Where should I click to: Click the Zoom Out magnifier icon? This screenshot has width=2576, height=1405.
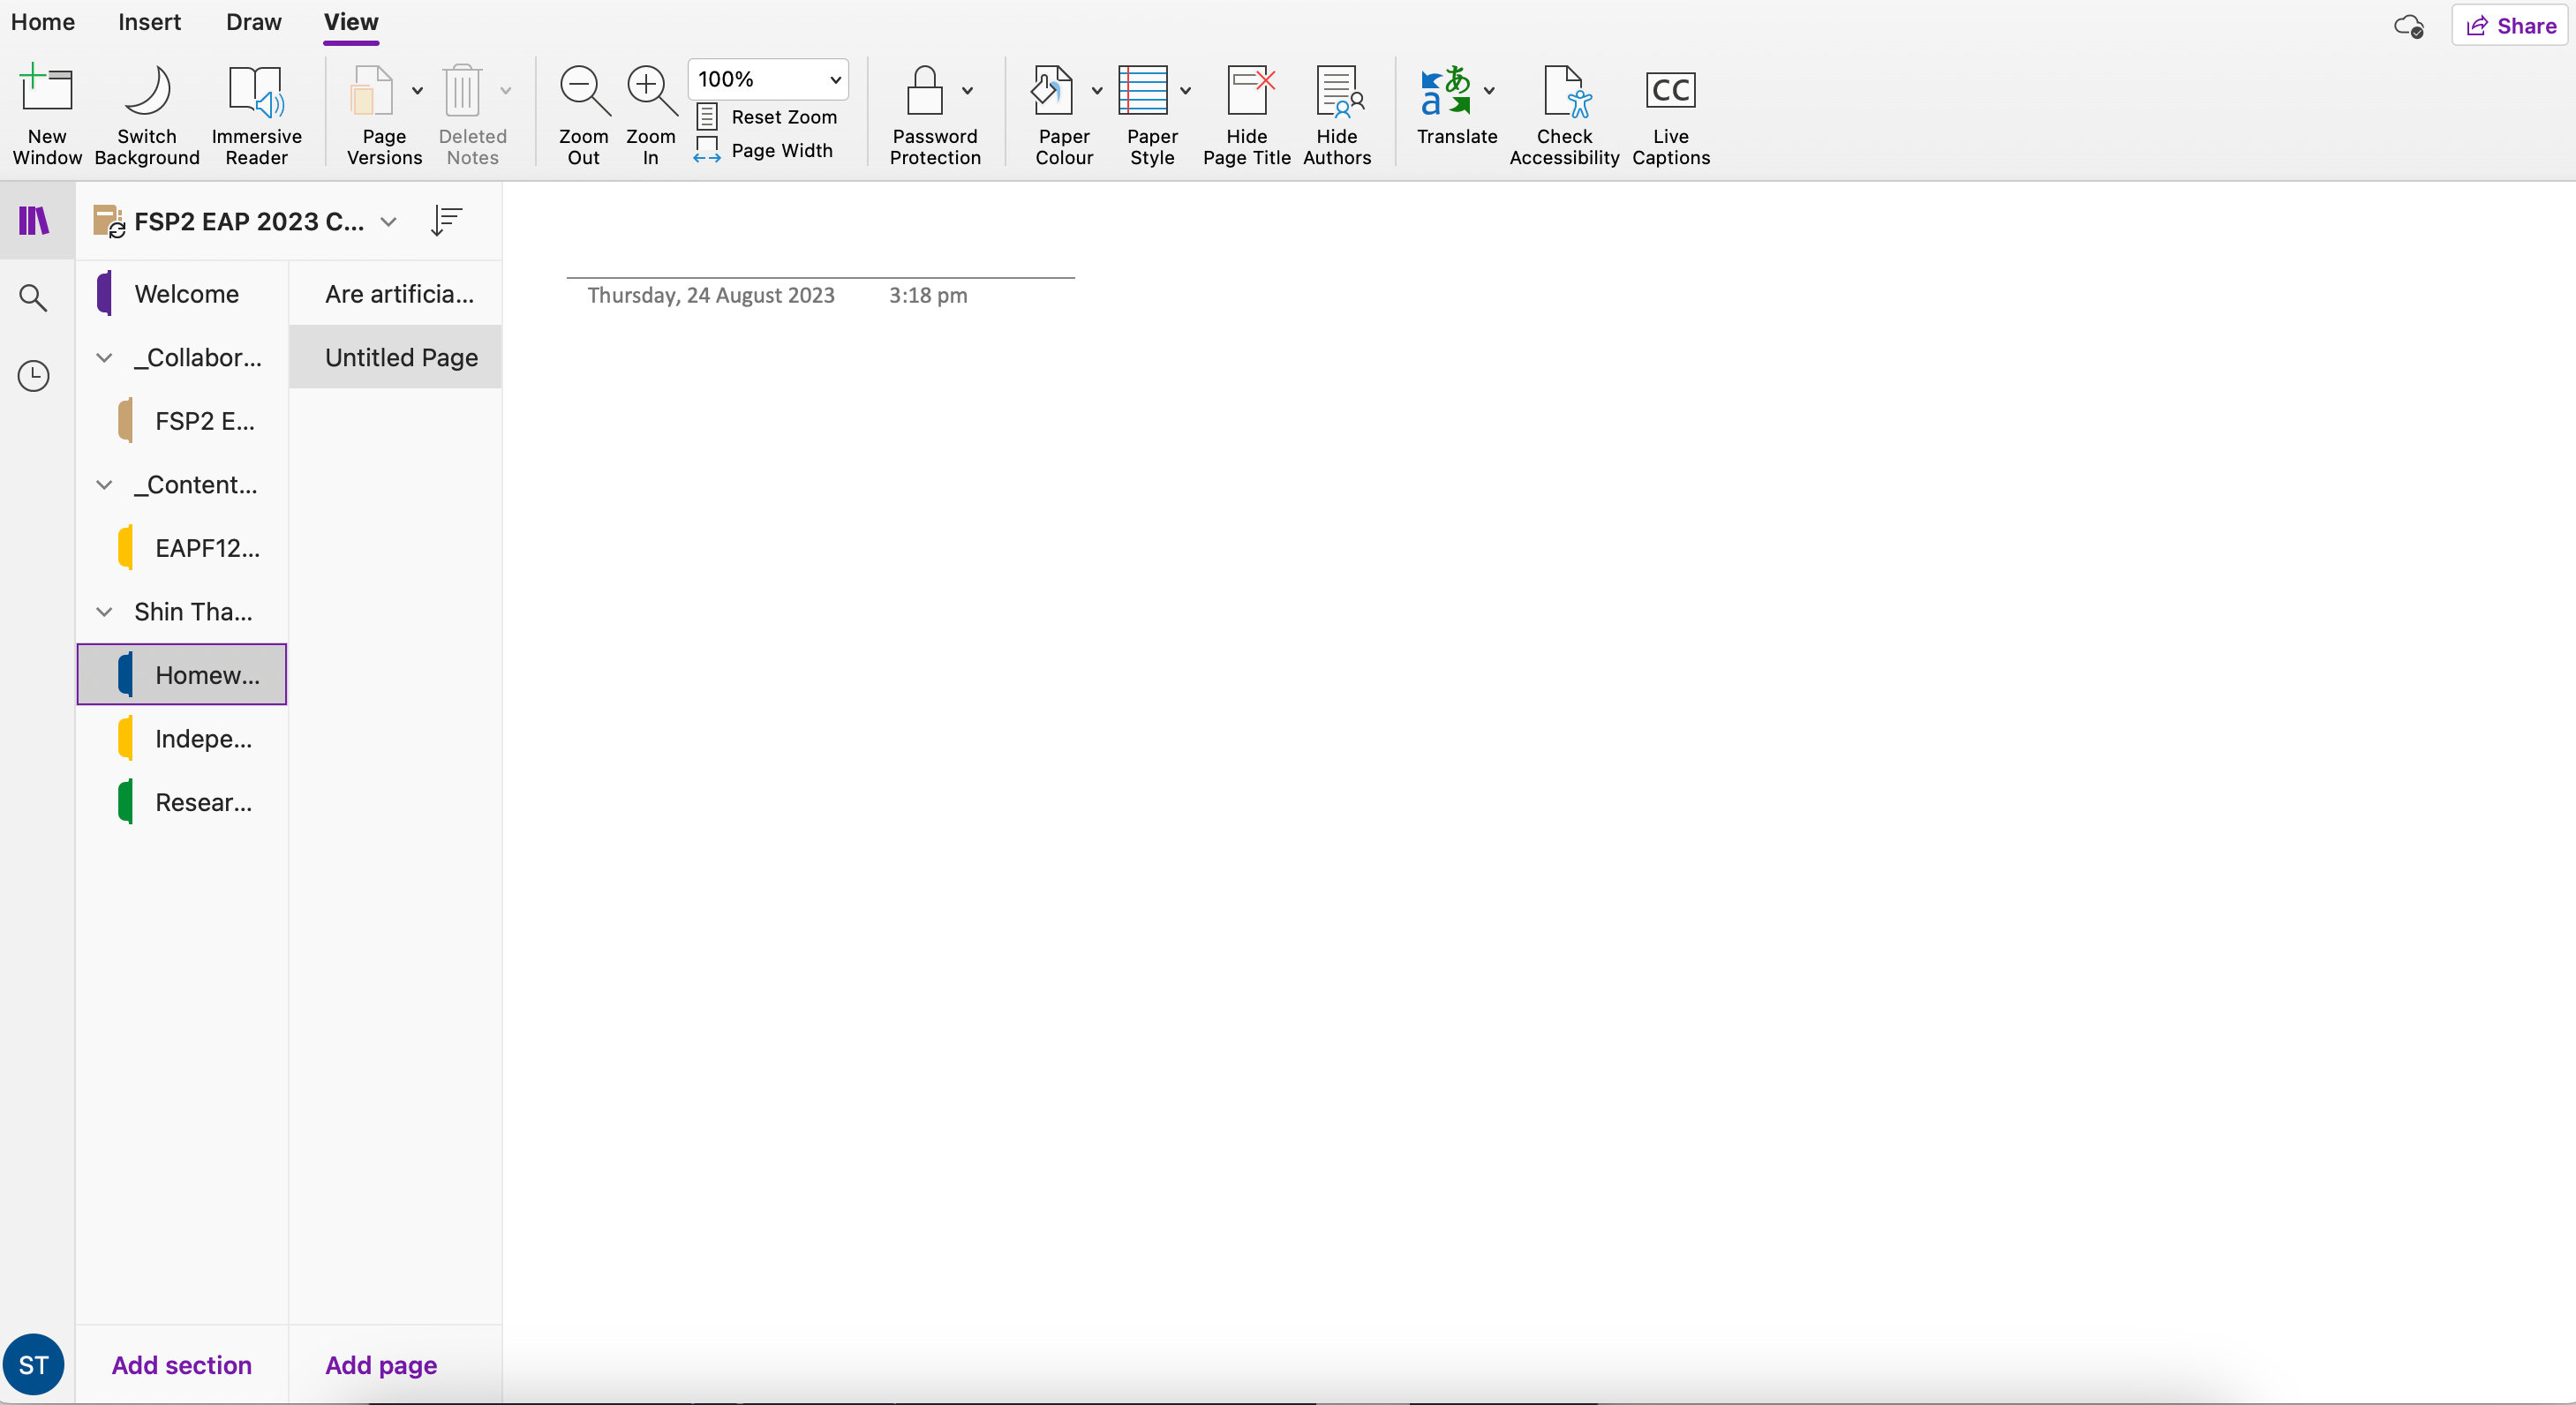point(584,91)
